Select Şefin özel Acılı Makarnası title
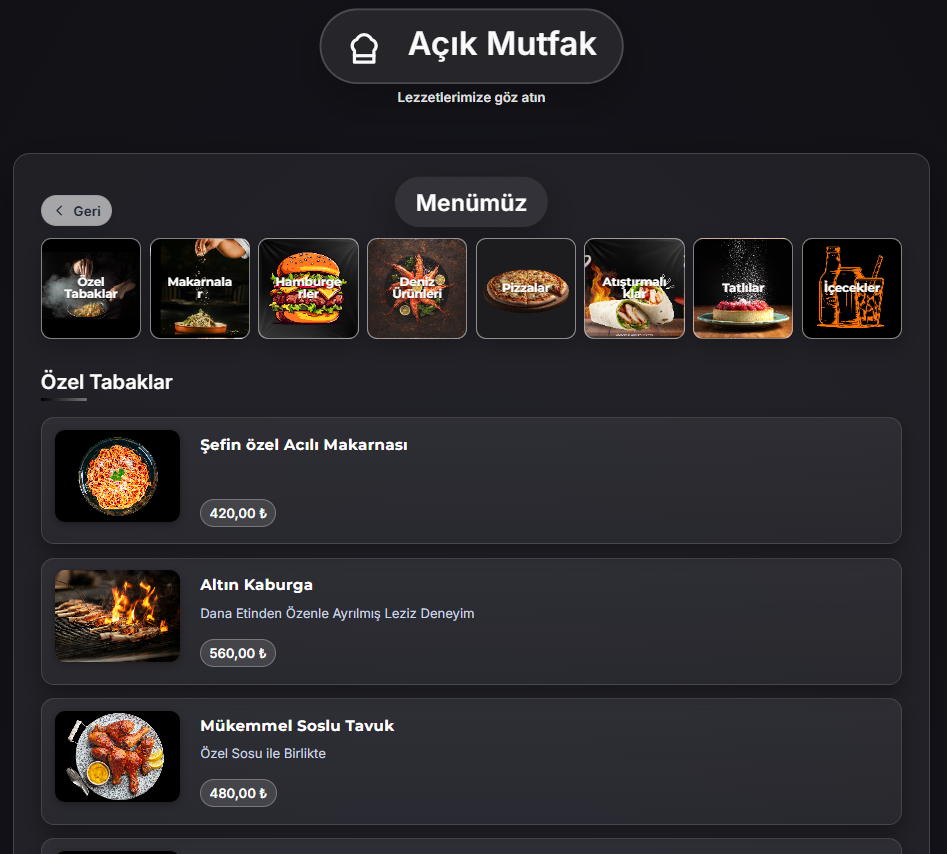 pos(304,445)
